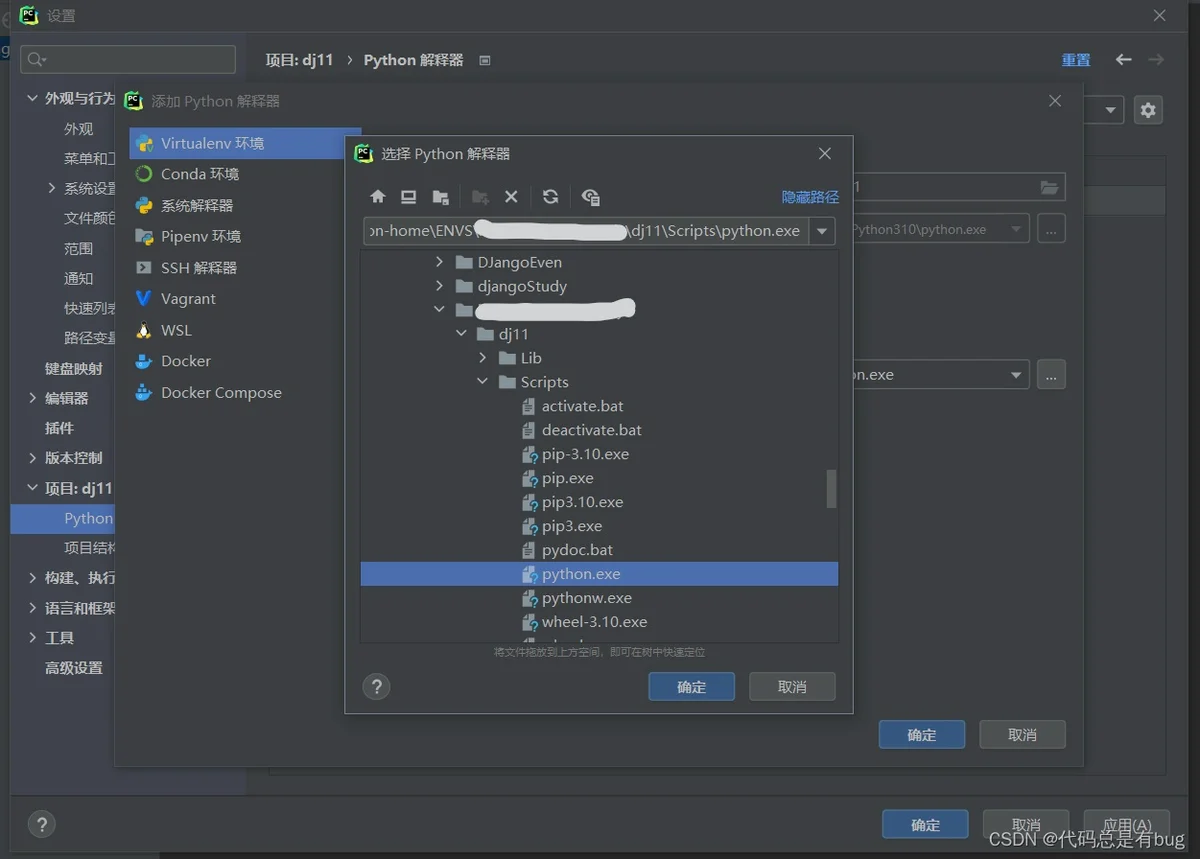
Task: Click the 隐藏路径 link
Action: 810,197
